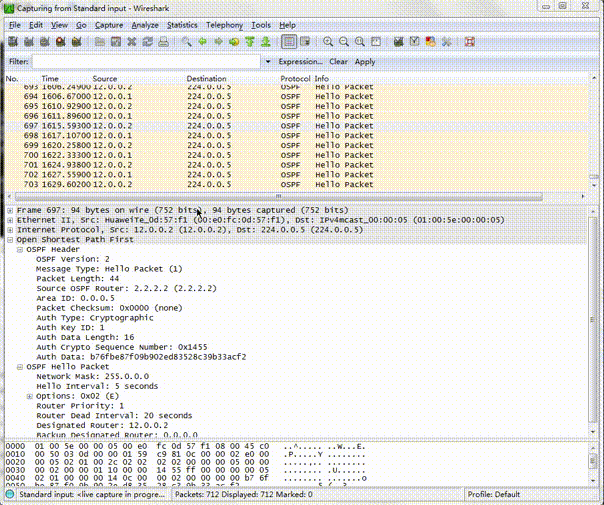Jump to the first packet

pos(250,42)
